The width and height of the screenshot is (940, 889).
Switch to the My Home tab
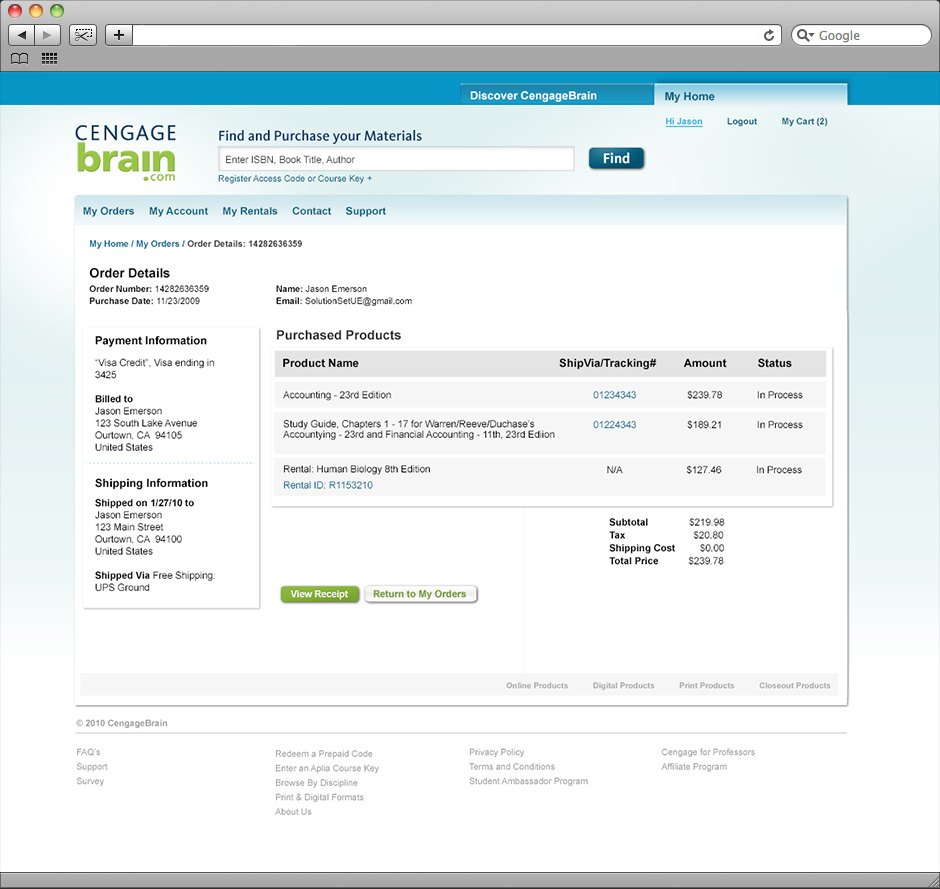pyautogui.click(x=751, y=96)
